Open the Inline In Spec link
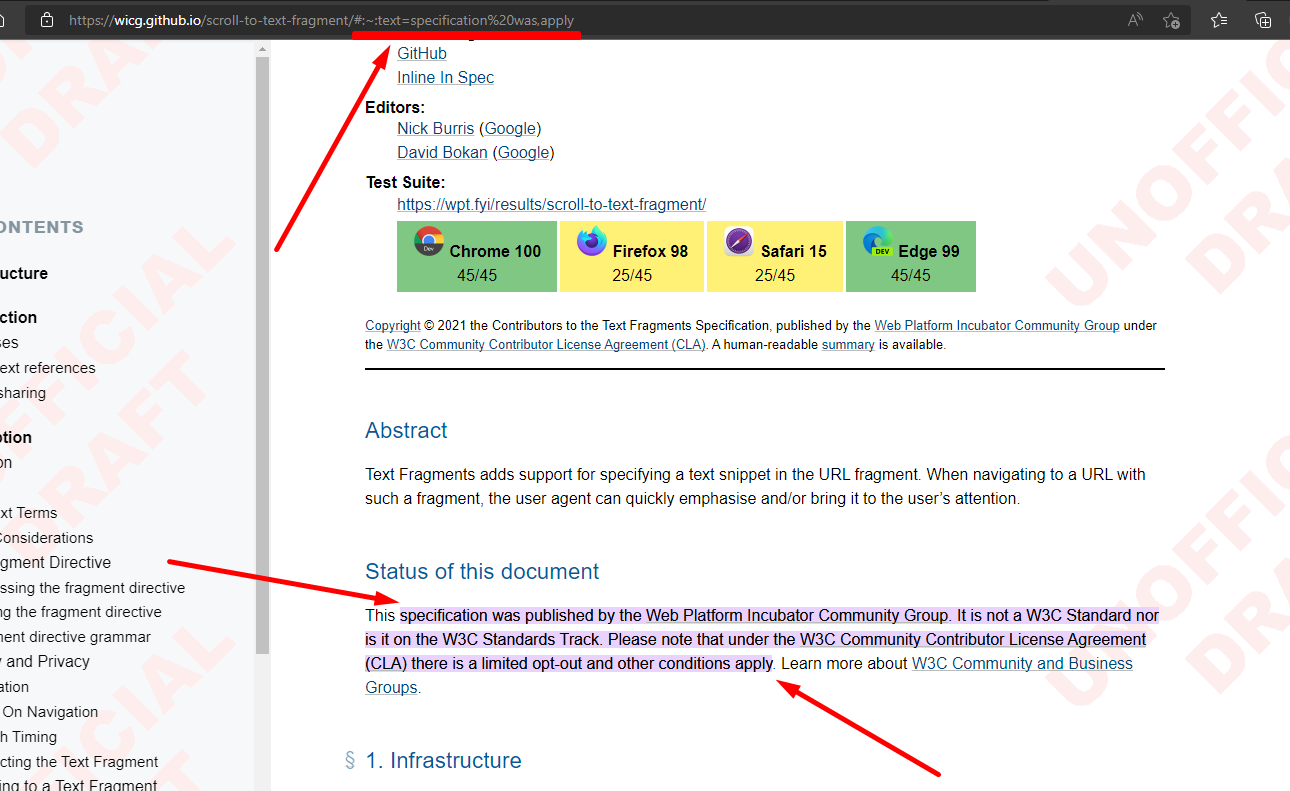This screenshot has height=791, width=1290. point(445,77)
